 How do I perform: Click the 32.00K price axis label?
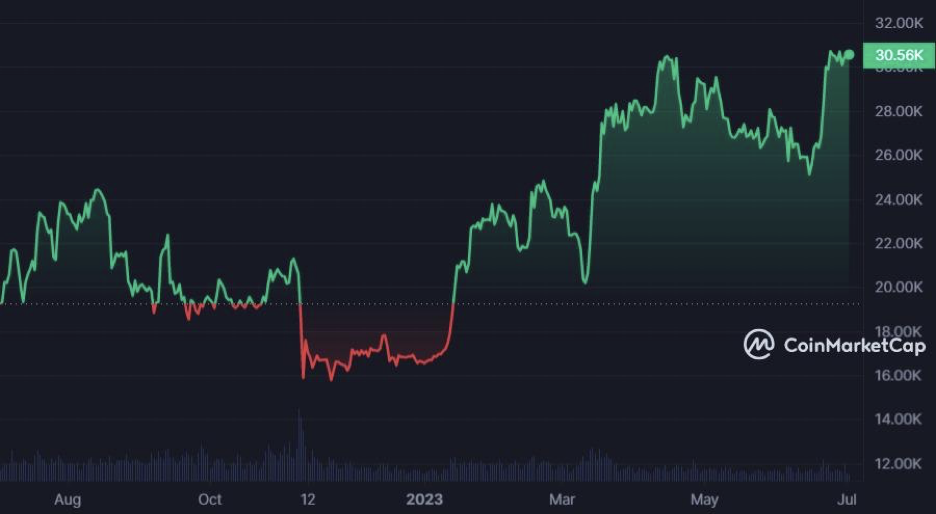click(898, 23)
